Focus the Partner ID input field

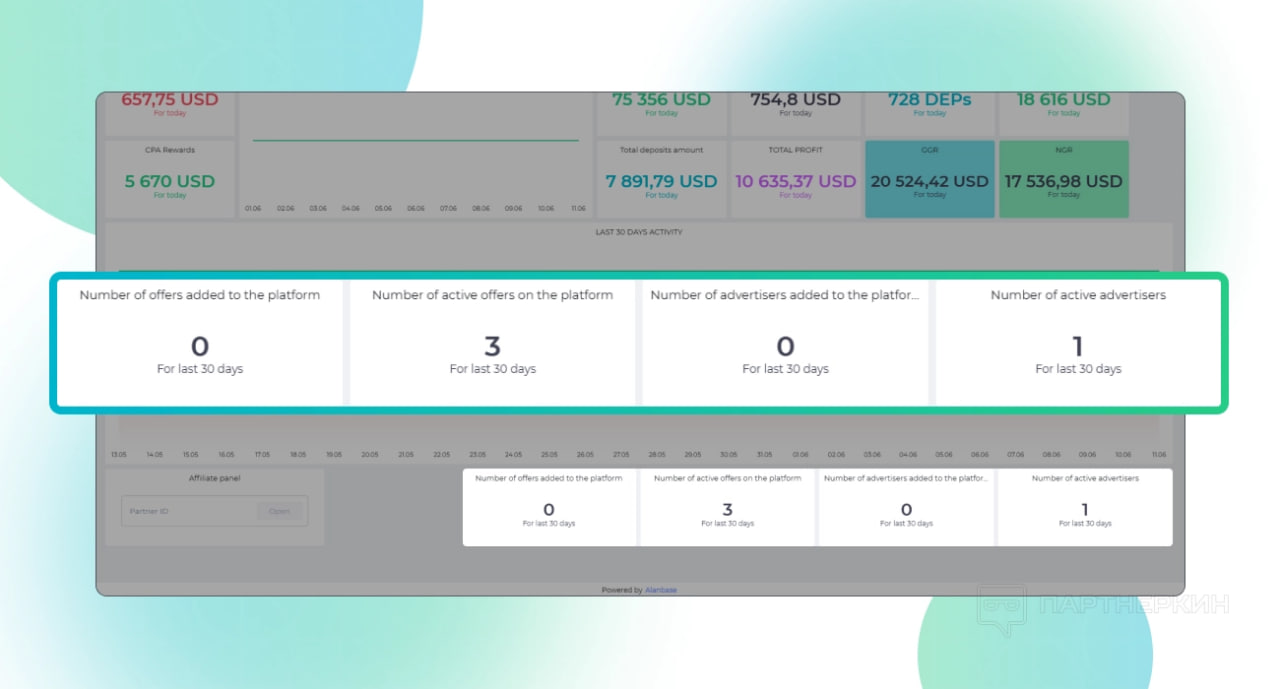point(188,511)
